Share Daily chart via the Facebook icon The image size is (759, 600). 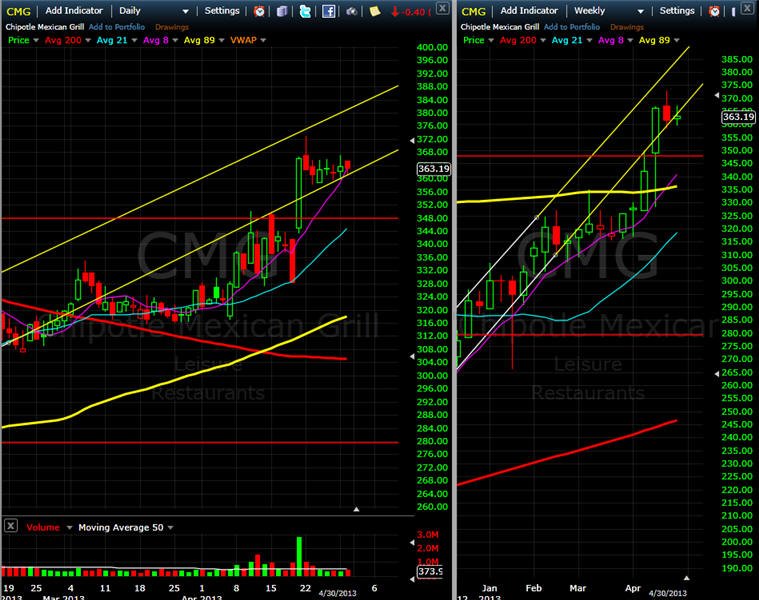point(329,11)
